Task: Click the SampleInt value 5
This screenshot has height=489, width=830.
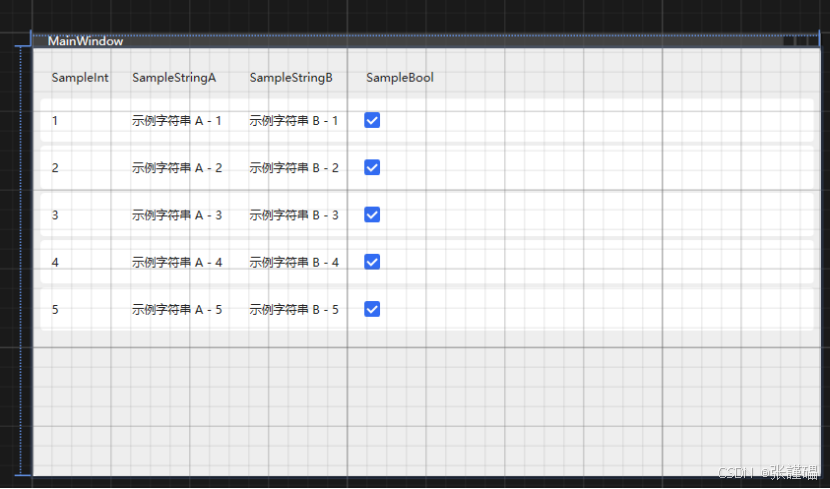Action: click(55, 310)
